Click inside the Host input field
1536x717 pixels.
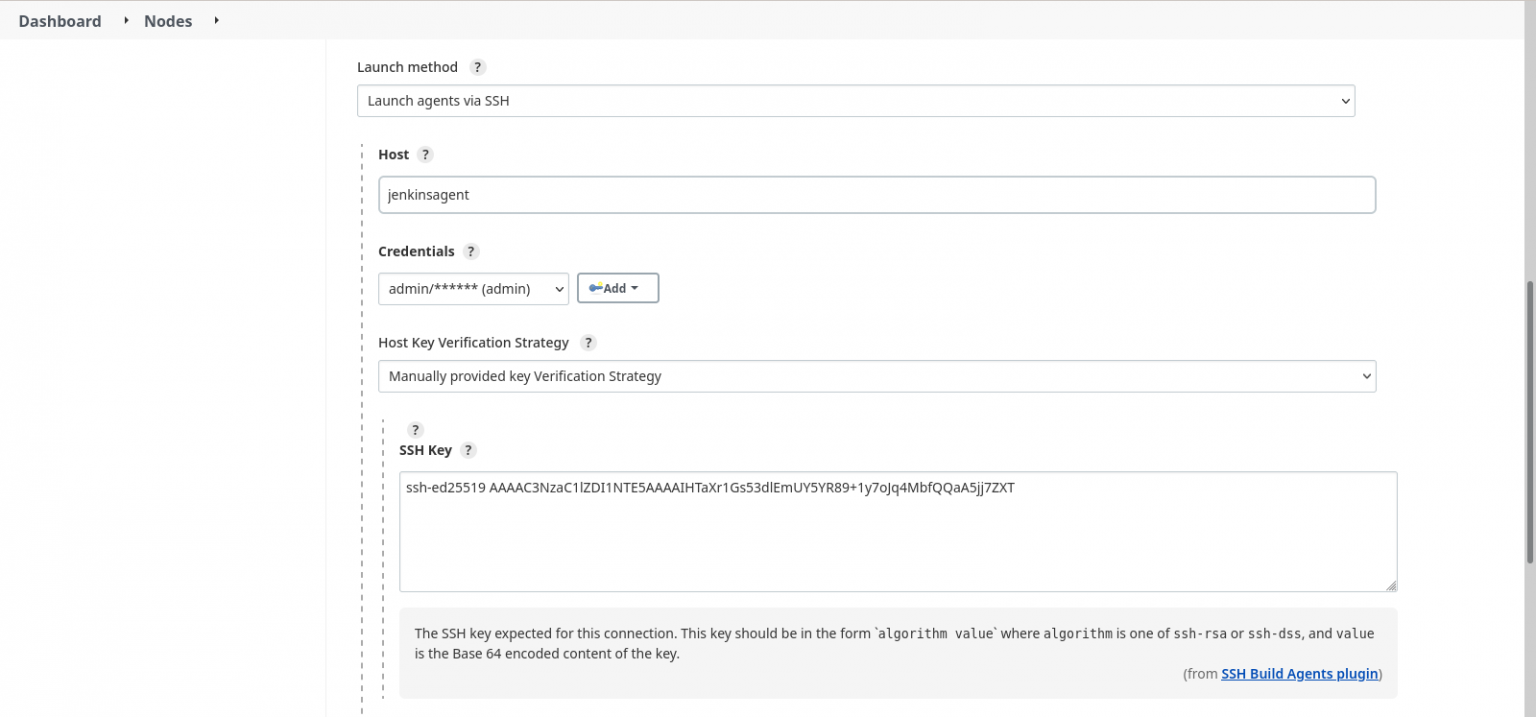pos(876,194)
